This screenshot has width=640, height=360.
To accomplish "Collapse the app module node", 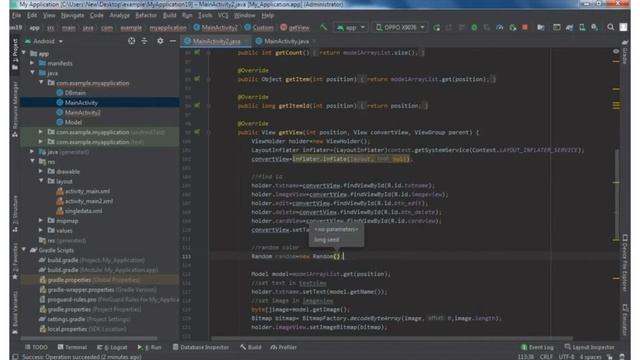I will tap(24, 53).
